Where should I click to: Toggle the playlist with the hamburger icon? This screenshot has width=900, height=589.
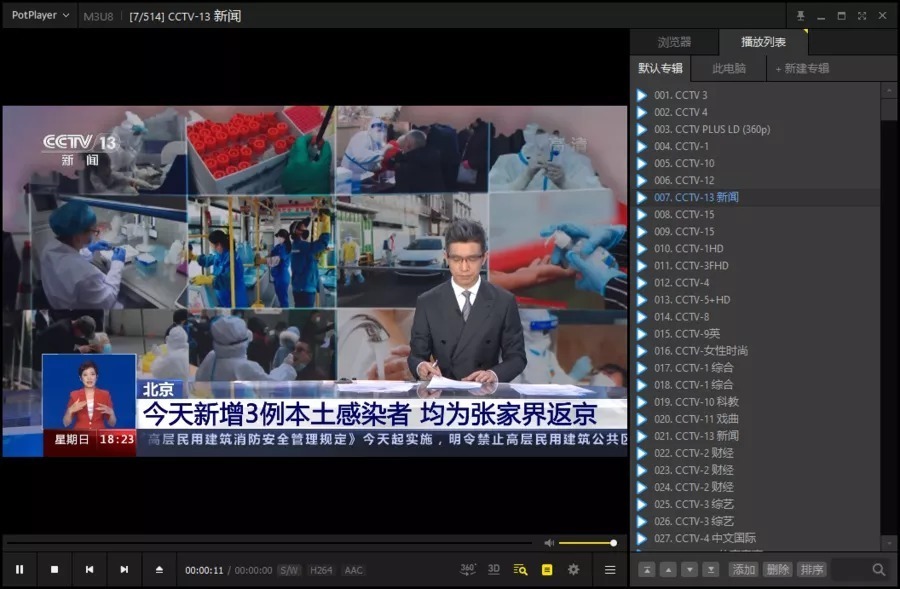[610, 569]
